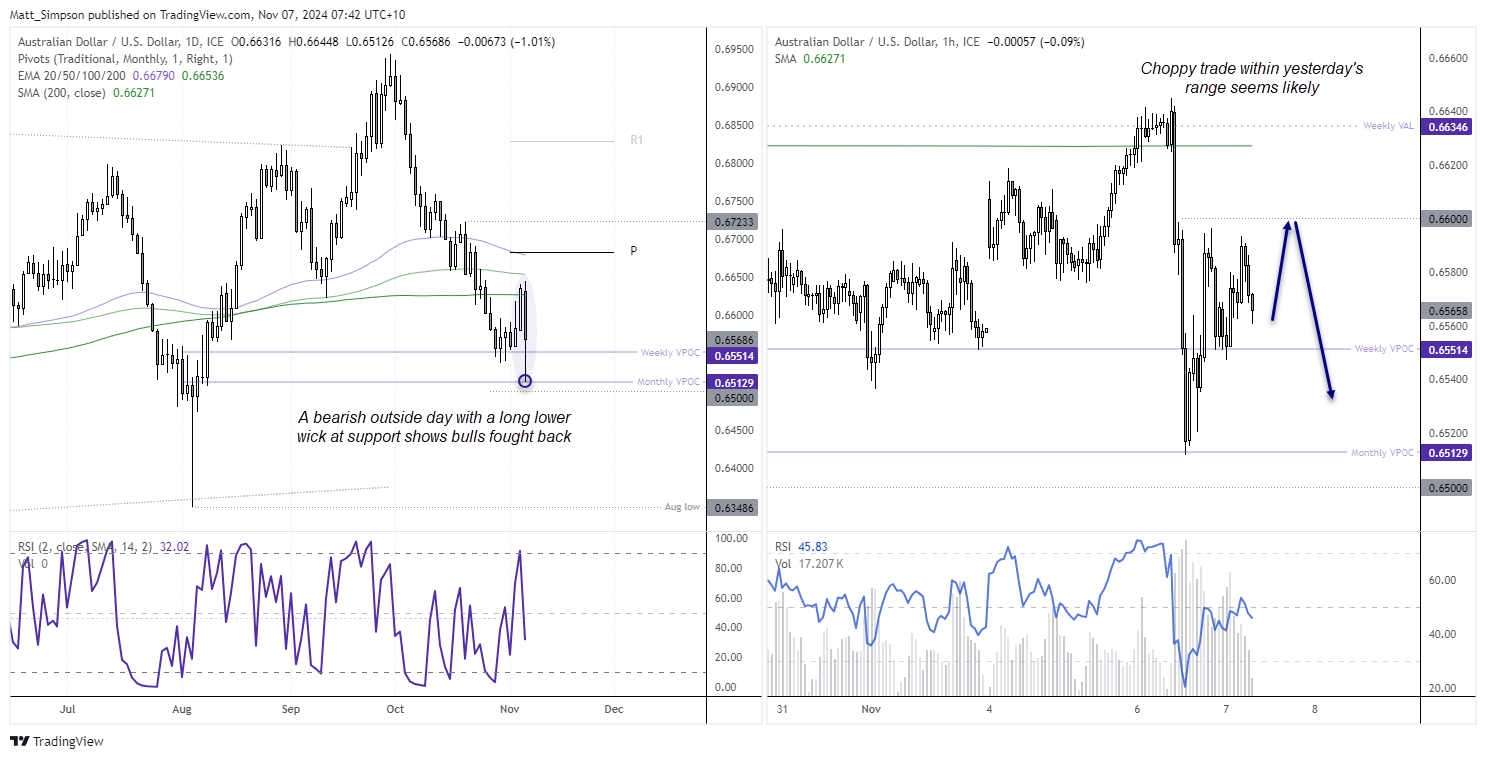
Task: Click the Monthly VPOC label on the daily chart
Action: 669,382
